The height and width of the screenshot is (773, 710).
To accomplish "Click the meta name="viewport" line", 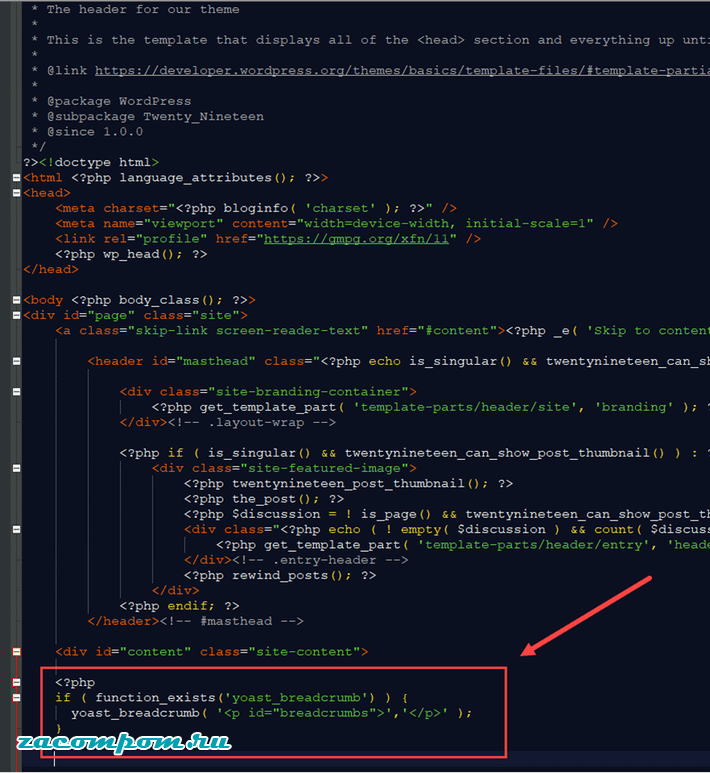I will [x=336, y=223].
